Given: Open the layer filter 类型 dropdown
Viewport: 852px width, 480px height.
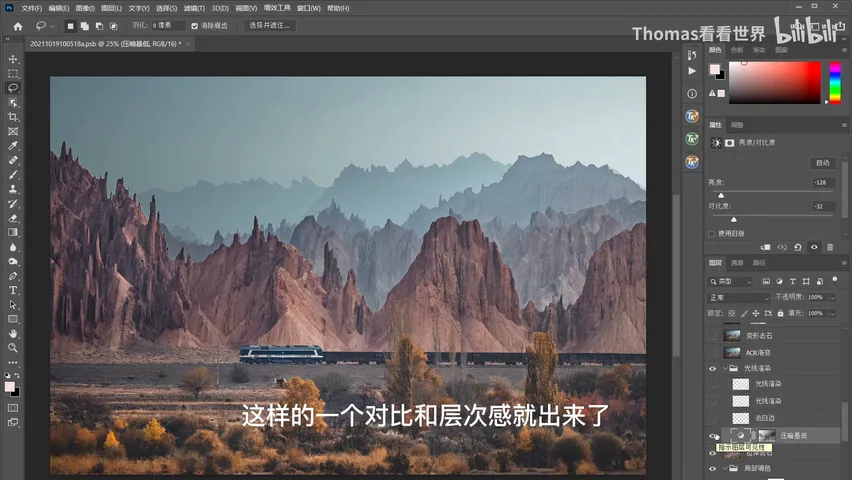Looking at the screenshot, I should point(730,281).
